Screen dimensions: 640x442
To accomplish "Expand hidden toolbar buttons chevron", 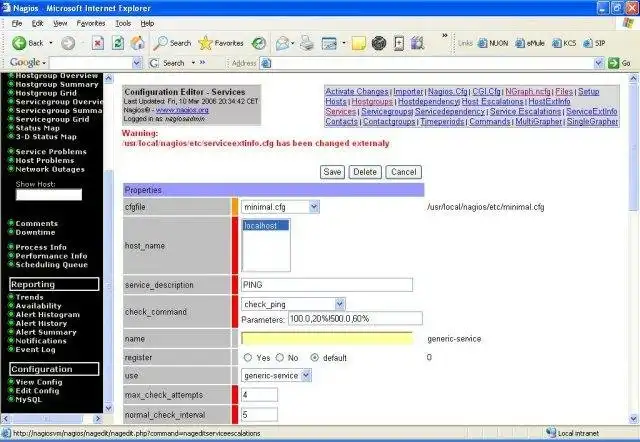I will pos(445,36).
